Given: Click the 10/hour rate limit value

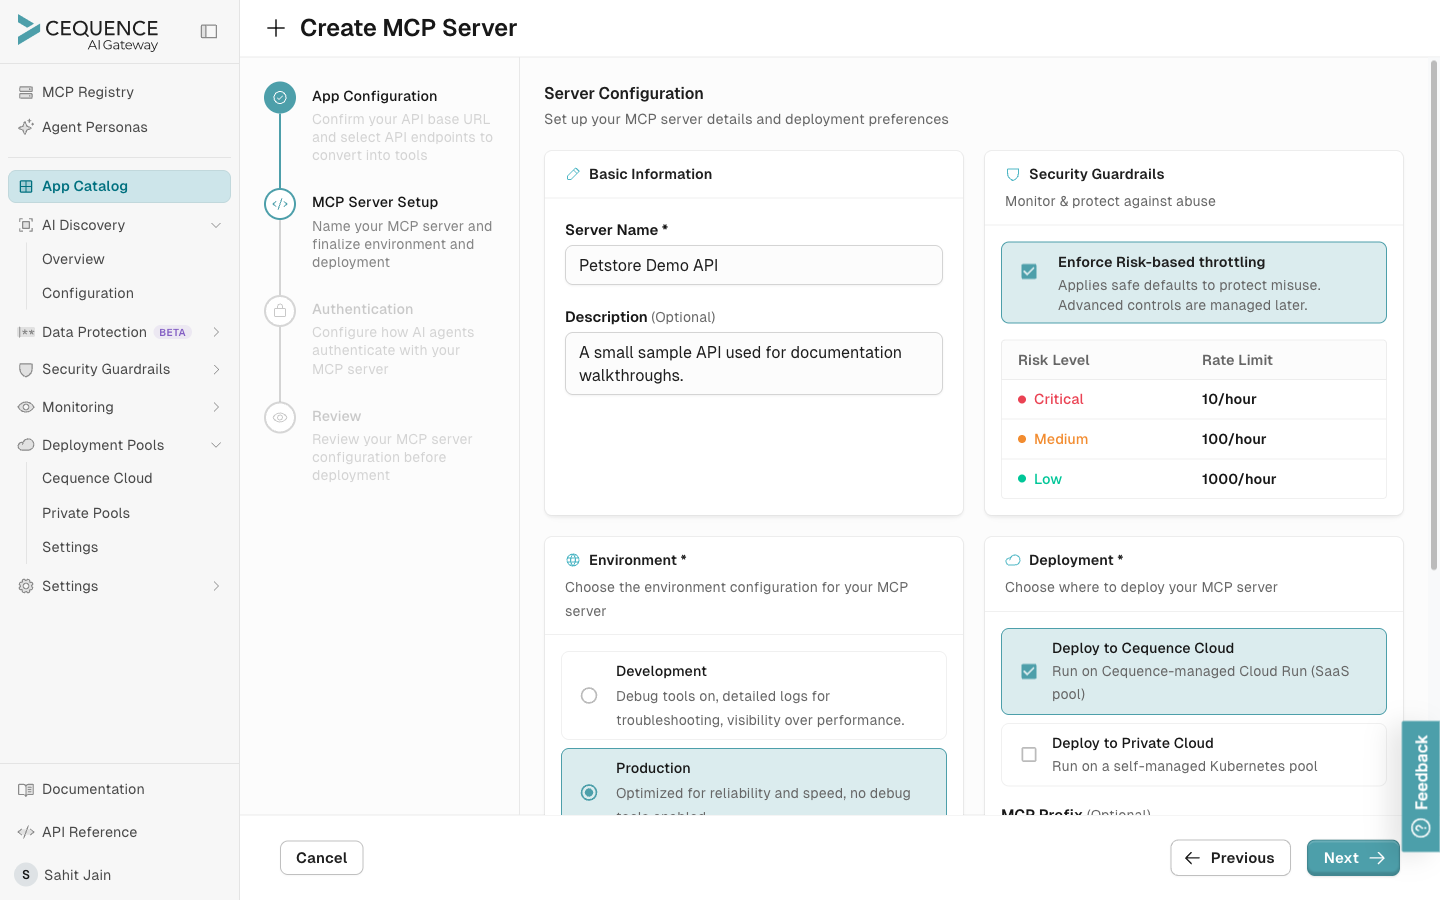Looking at the screenshot, I should (1229, 399).
